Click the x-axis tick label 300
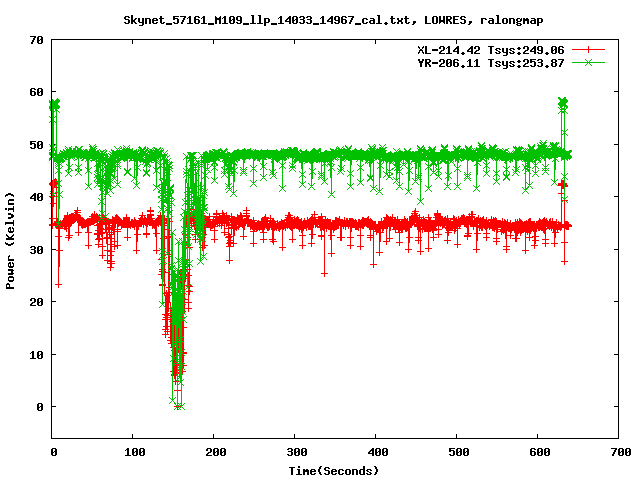640x480 pixels. [x=297, y=452]
